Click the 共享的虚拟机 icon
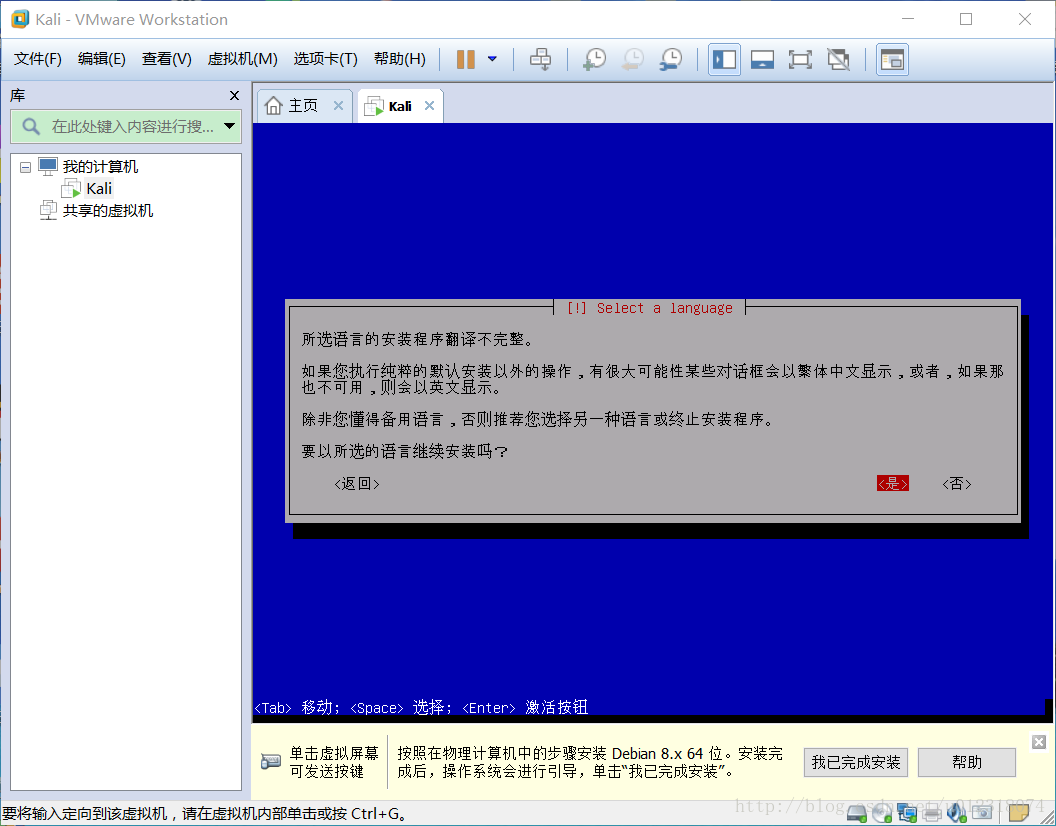Image resolution: width=1056 pixels, height=826 pixels. click(48, 210)
